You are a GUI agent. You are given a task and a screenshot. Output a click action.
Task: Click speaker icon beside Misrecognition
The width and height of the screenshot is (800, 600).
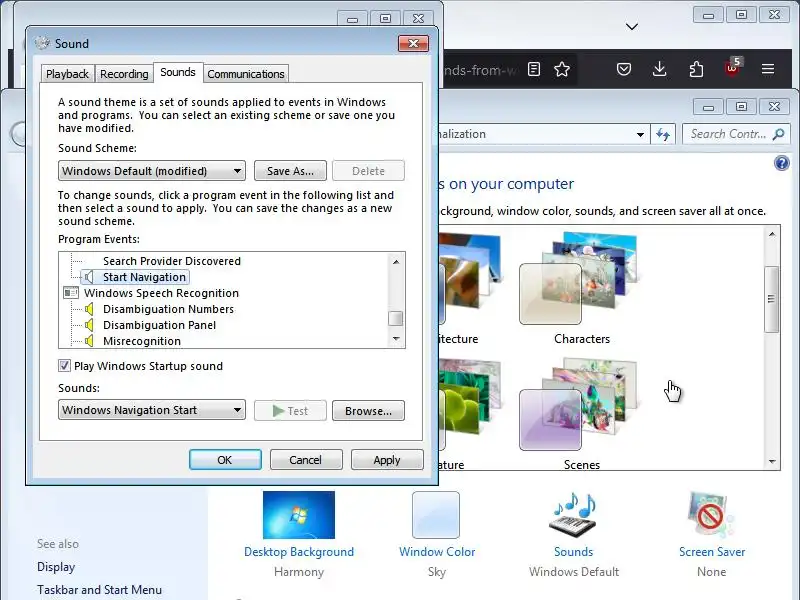coord(89,341)
